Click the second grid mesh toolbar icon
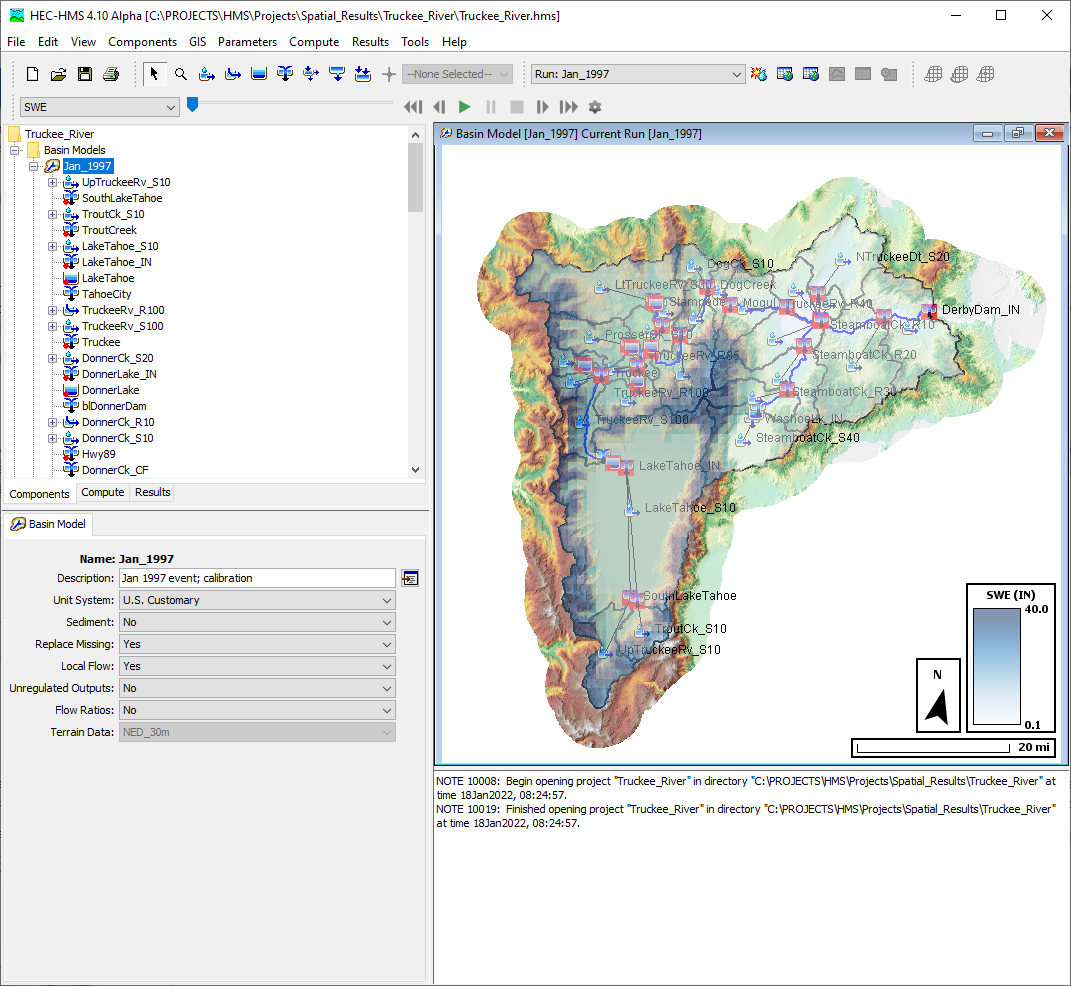1071x986 pixels. click(959, 74)
